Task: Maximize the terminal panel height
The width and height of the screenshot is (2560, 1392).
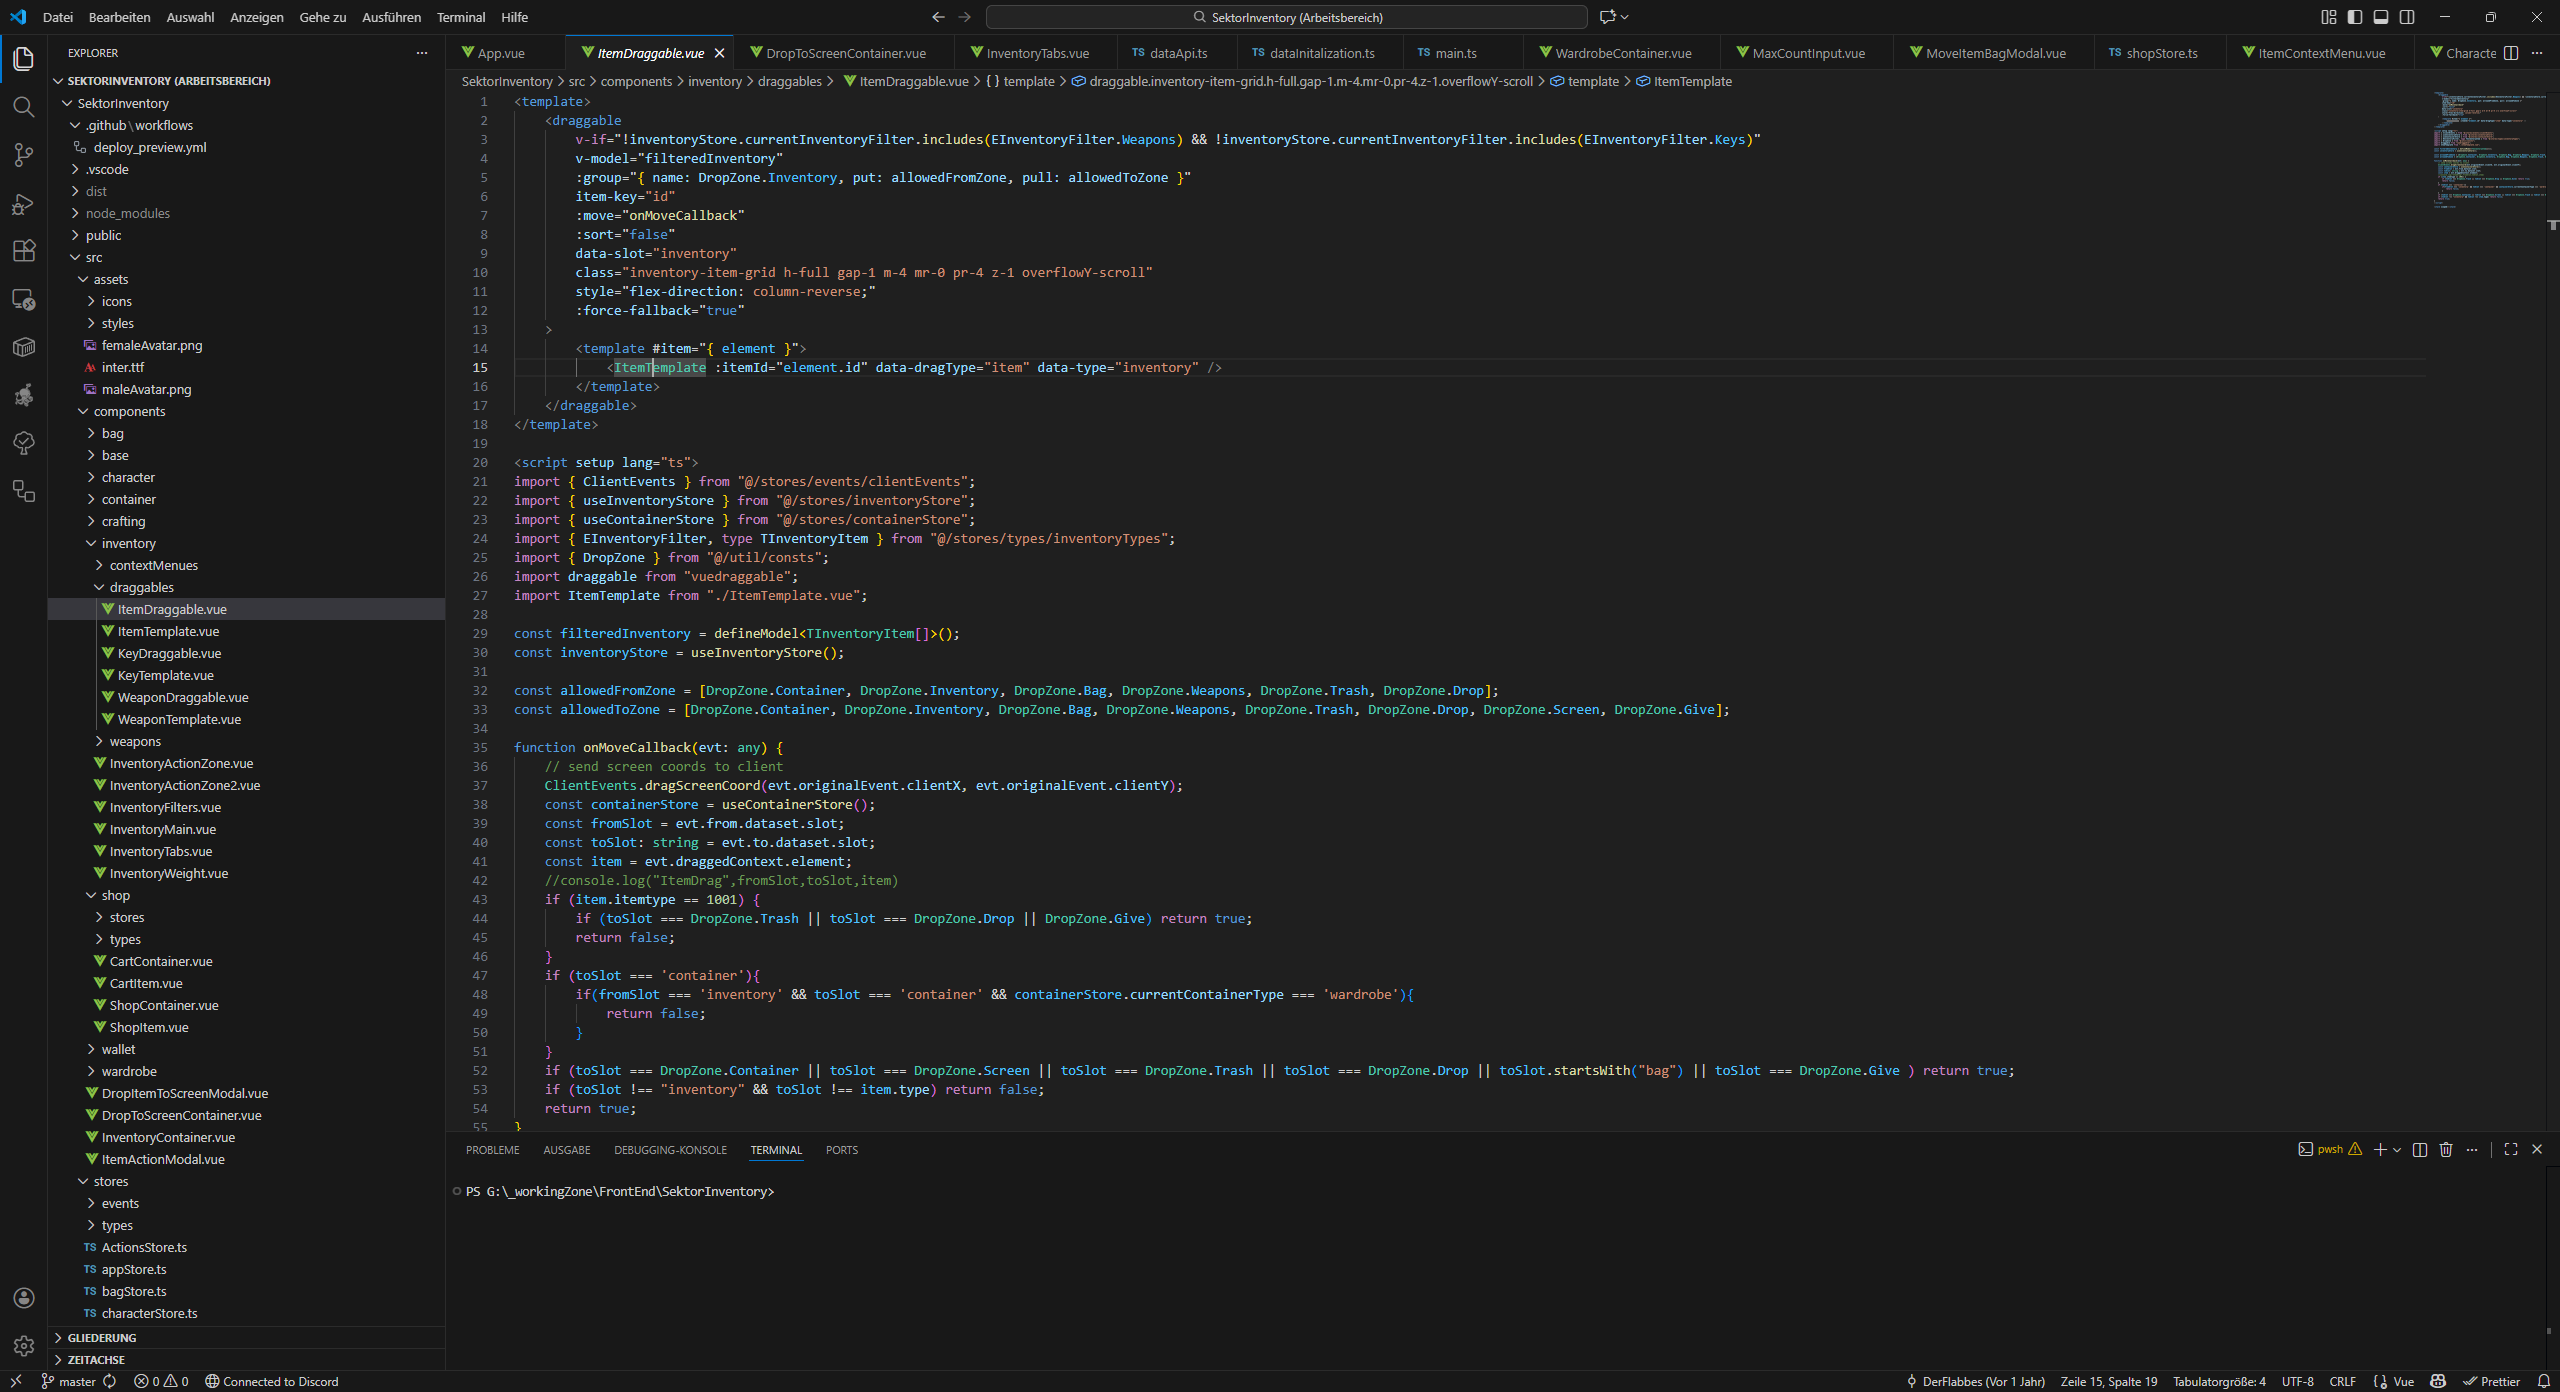Action: point(2510,1150)
